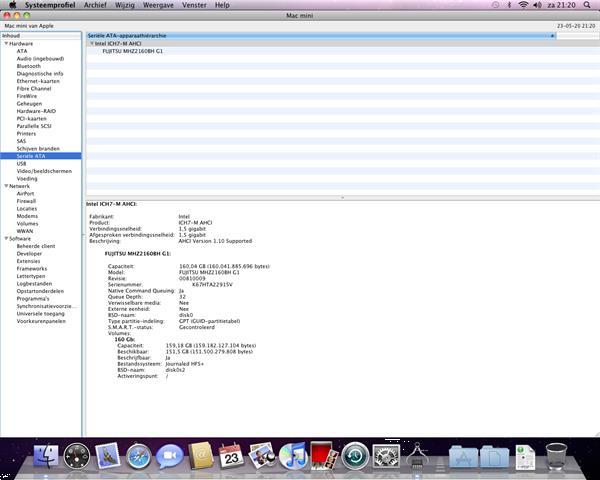600x480 pixels.
Task: Select Bluetooth in the sidebar
Action: (28, 66)
